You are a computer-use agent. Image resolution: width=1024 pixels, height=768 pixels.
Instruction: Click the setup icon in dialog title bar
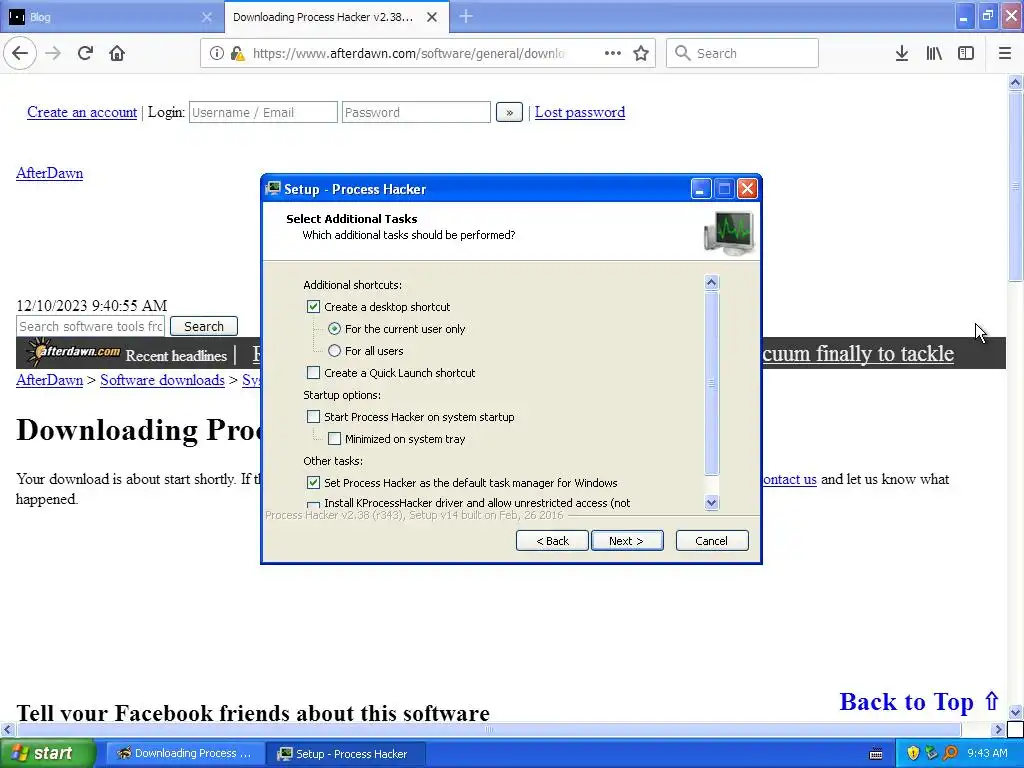point(274,189)
